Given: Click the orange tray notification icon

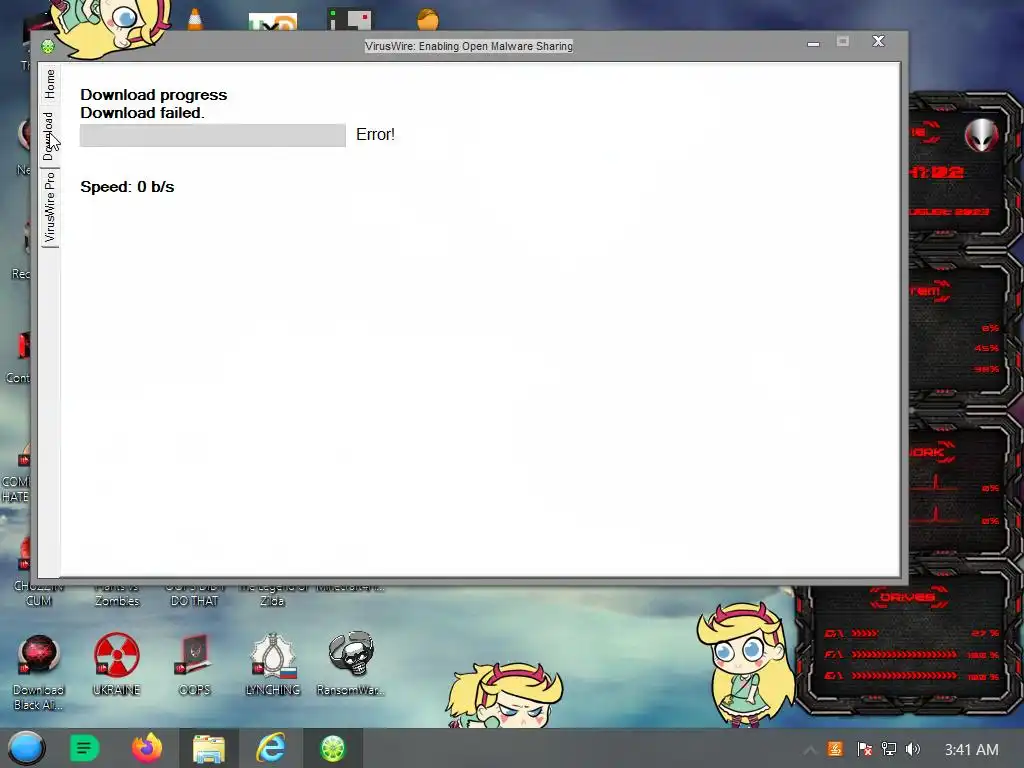Looking at the screenshot, I should point(835,749).
